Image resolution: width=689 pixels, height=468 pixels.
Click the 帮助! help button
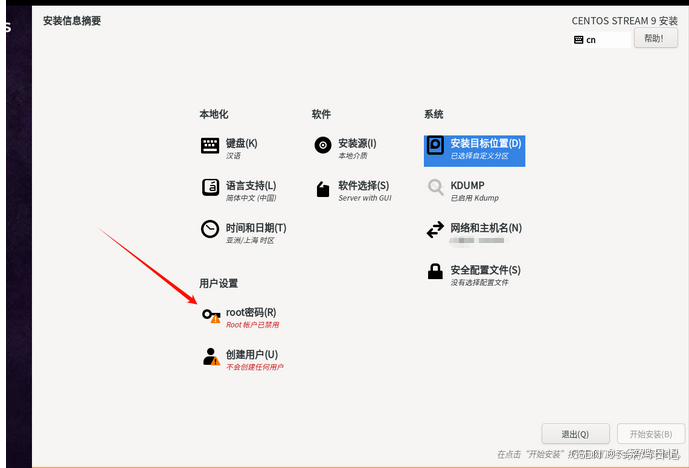pyautogui.click(x=656, y=39)
